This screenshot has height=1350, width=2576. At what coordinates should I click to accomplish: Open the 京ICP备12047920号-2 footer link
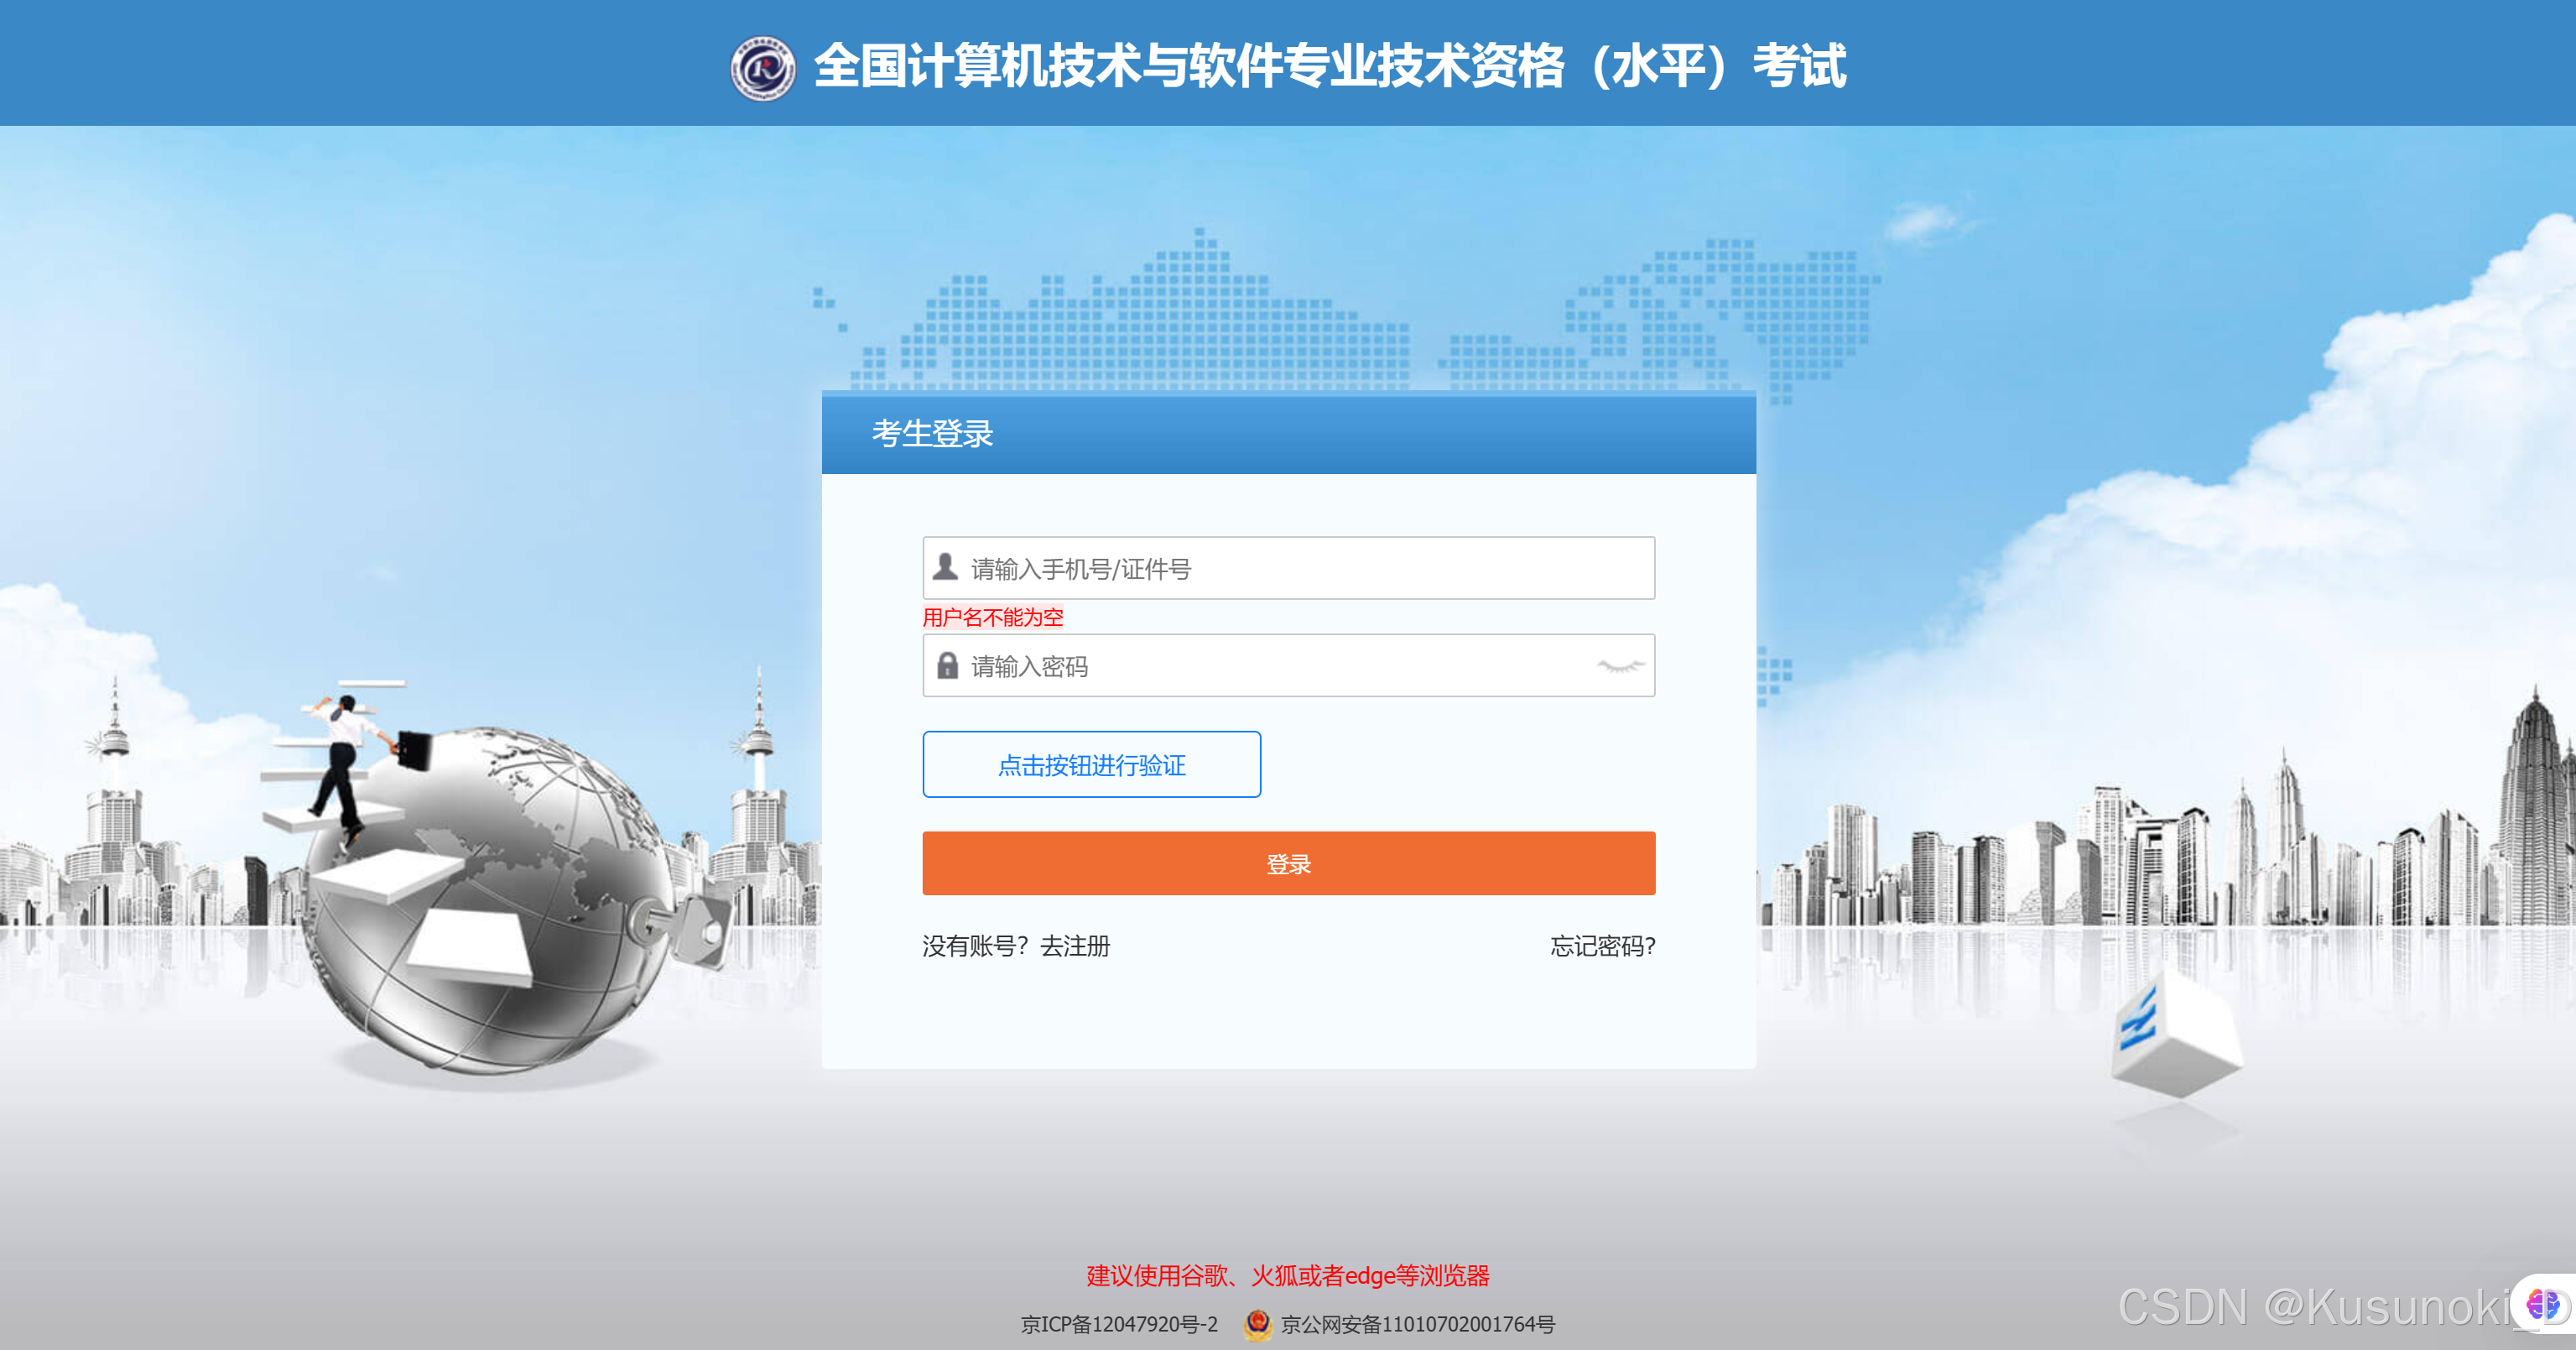pos(1119,1324)
